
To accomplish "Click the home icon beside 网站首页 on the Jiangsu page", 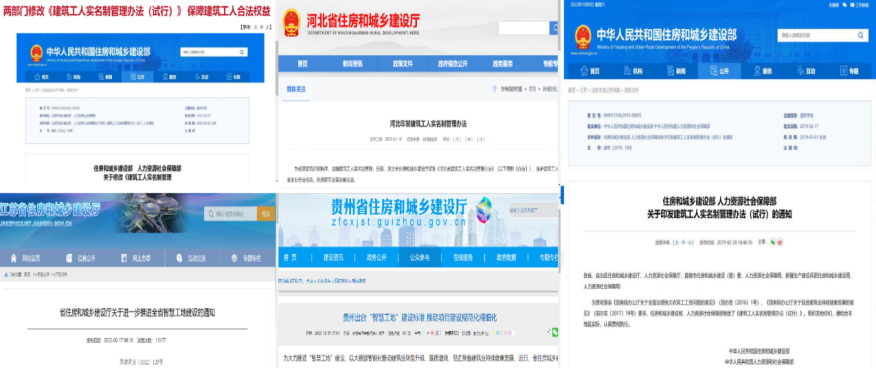I will (15, 258).
